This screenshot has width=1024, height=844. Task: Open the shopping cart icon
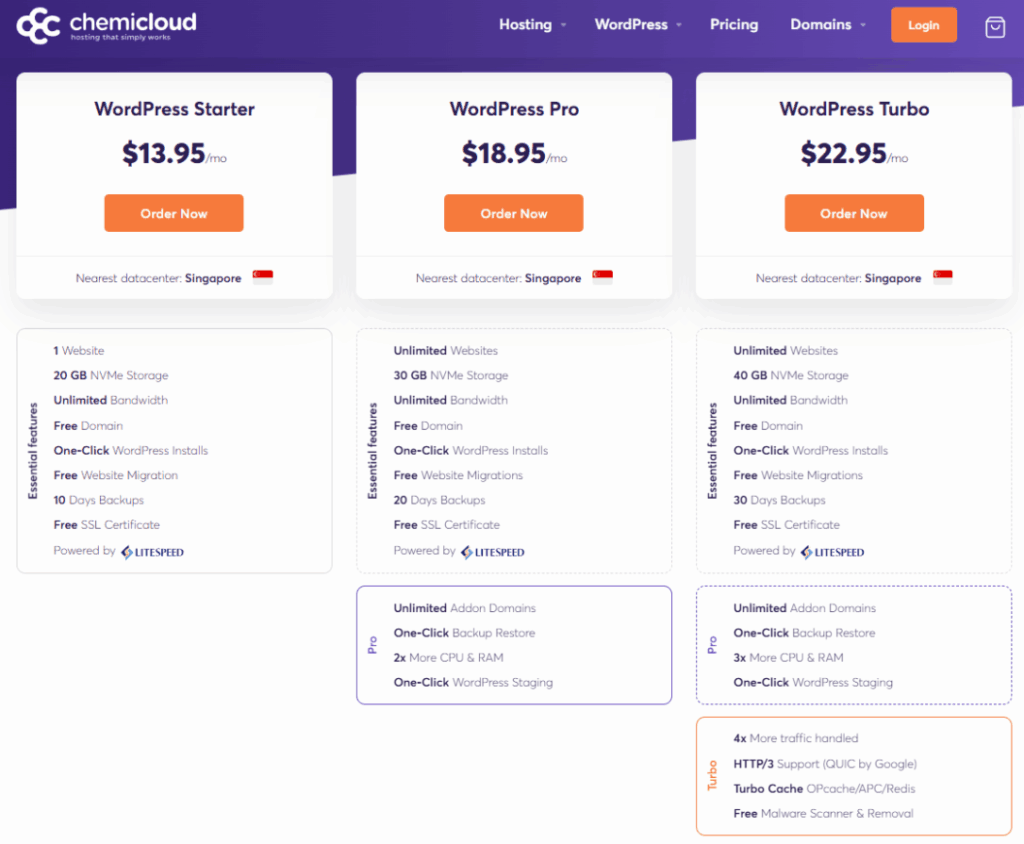[x=995, y=27]
